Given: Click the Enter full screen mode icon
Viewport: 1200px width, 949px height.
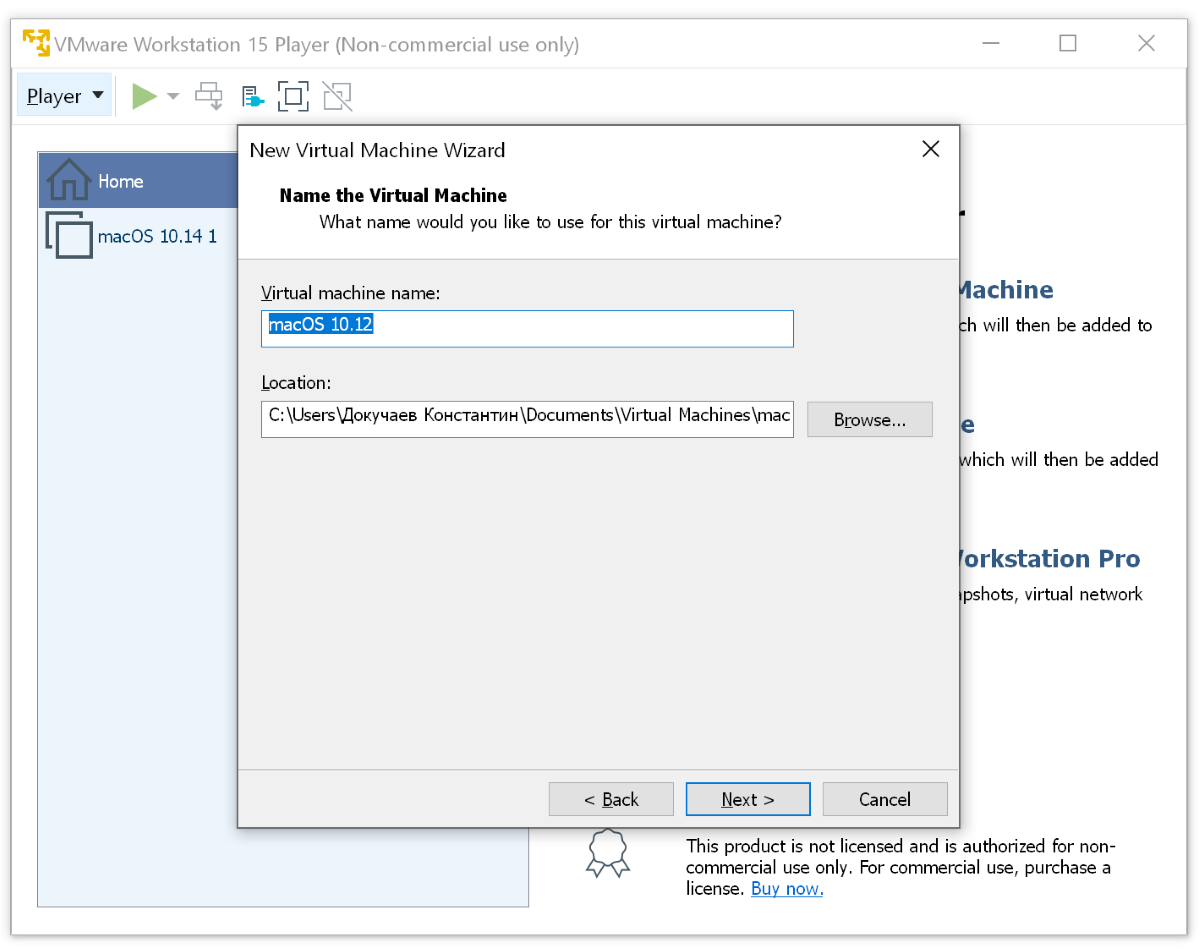Looking at the screenshot, I should click(x=293, y=96).
